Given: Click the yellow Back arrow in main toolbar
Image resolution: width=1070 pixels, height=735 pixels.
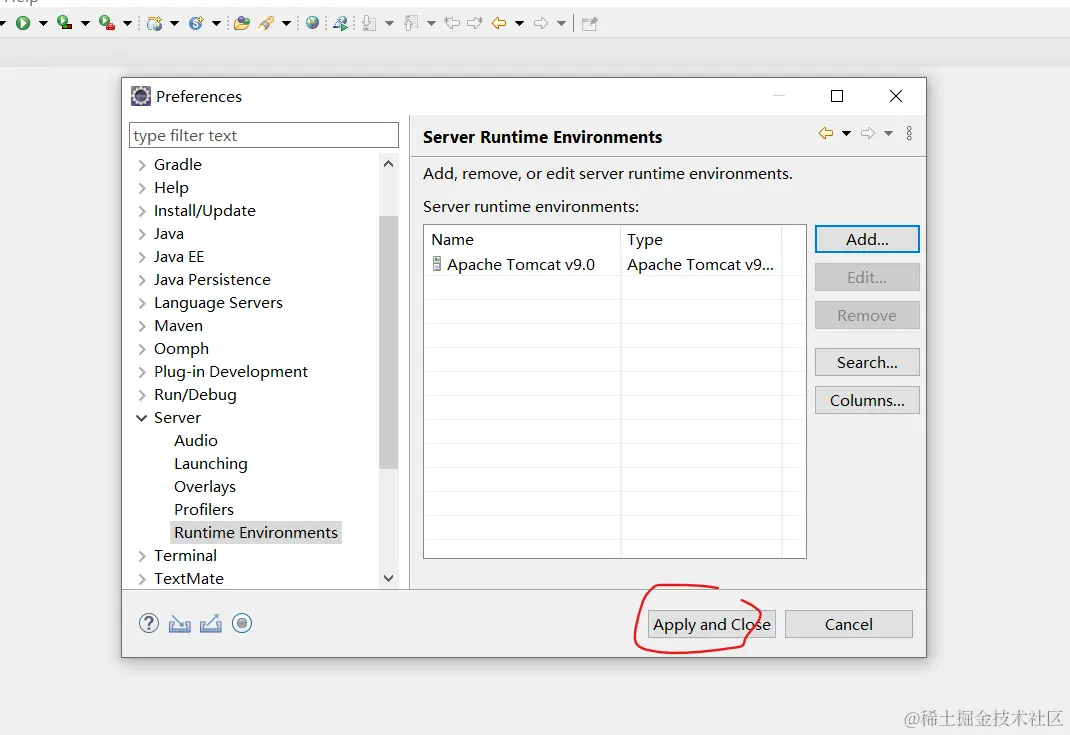Looking at the screenshot, I should click(x=499, y=23).
